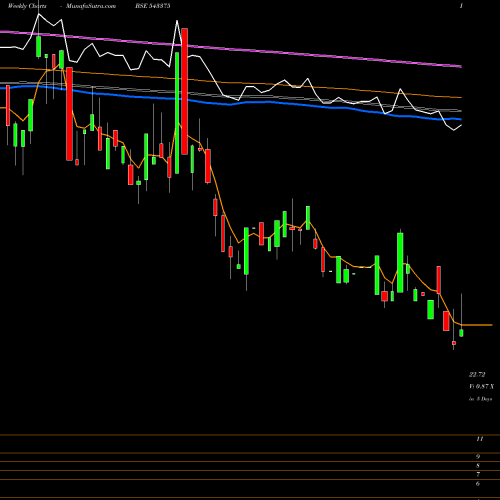Image resolution: width=500 pixels, height=500 pixels.
Task: Click the axis label 11
Action: 480,439
